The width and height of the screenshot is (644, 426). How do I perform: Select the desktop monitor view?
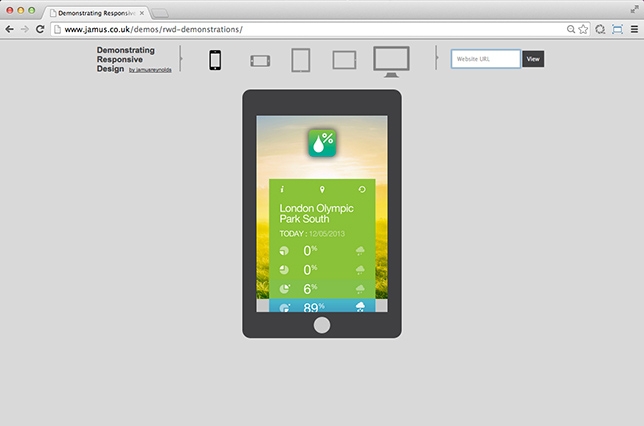(x=391, y=60)
